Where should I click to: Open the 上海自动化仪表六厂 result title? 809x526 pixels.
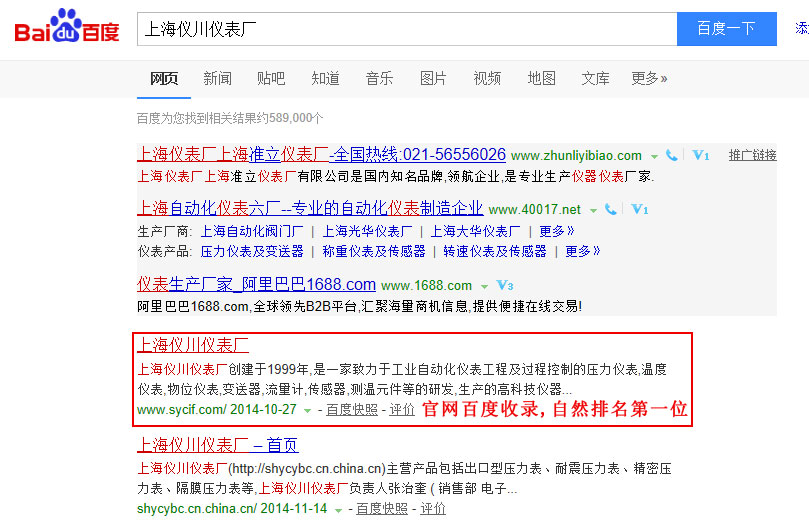point(310,208)
